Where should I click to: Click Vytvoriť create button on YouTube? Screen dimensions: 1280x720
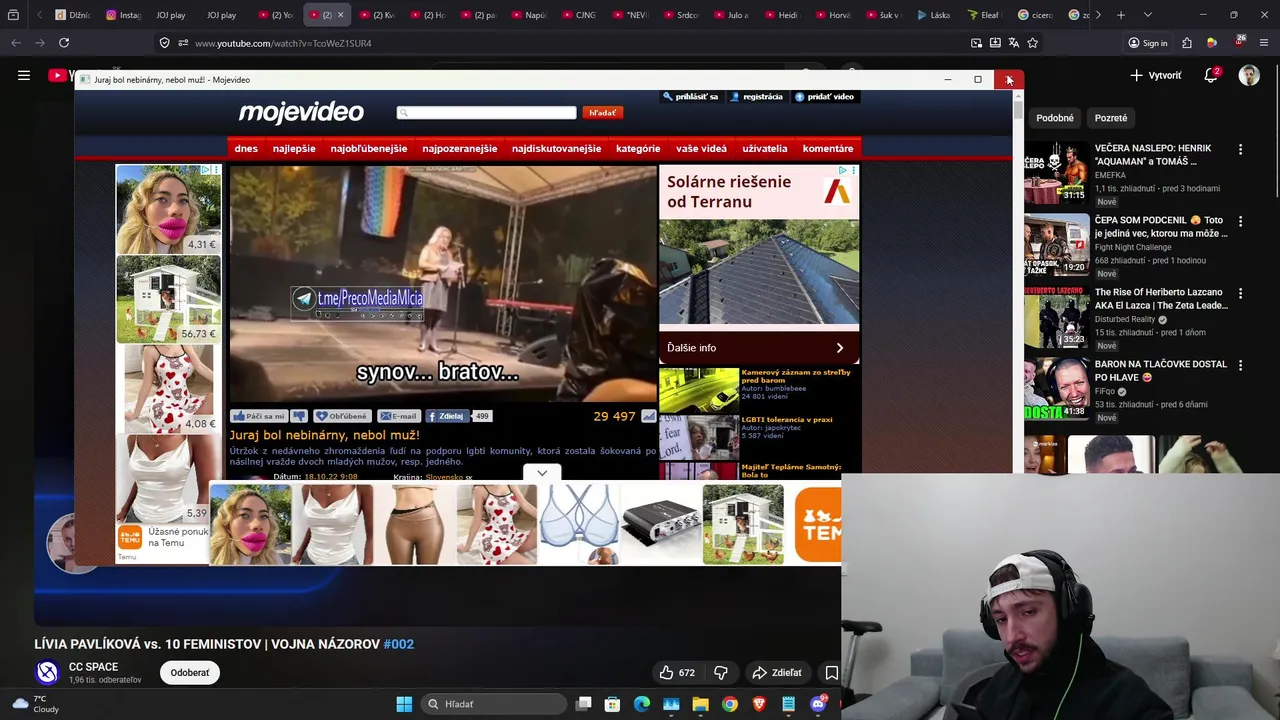point(1155,75)
